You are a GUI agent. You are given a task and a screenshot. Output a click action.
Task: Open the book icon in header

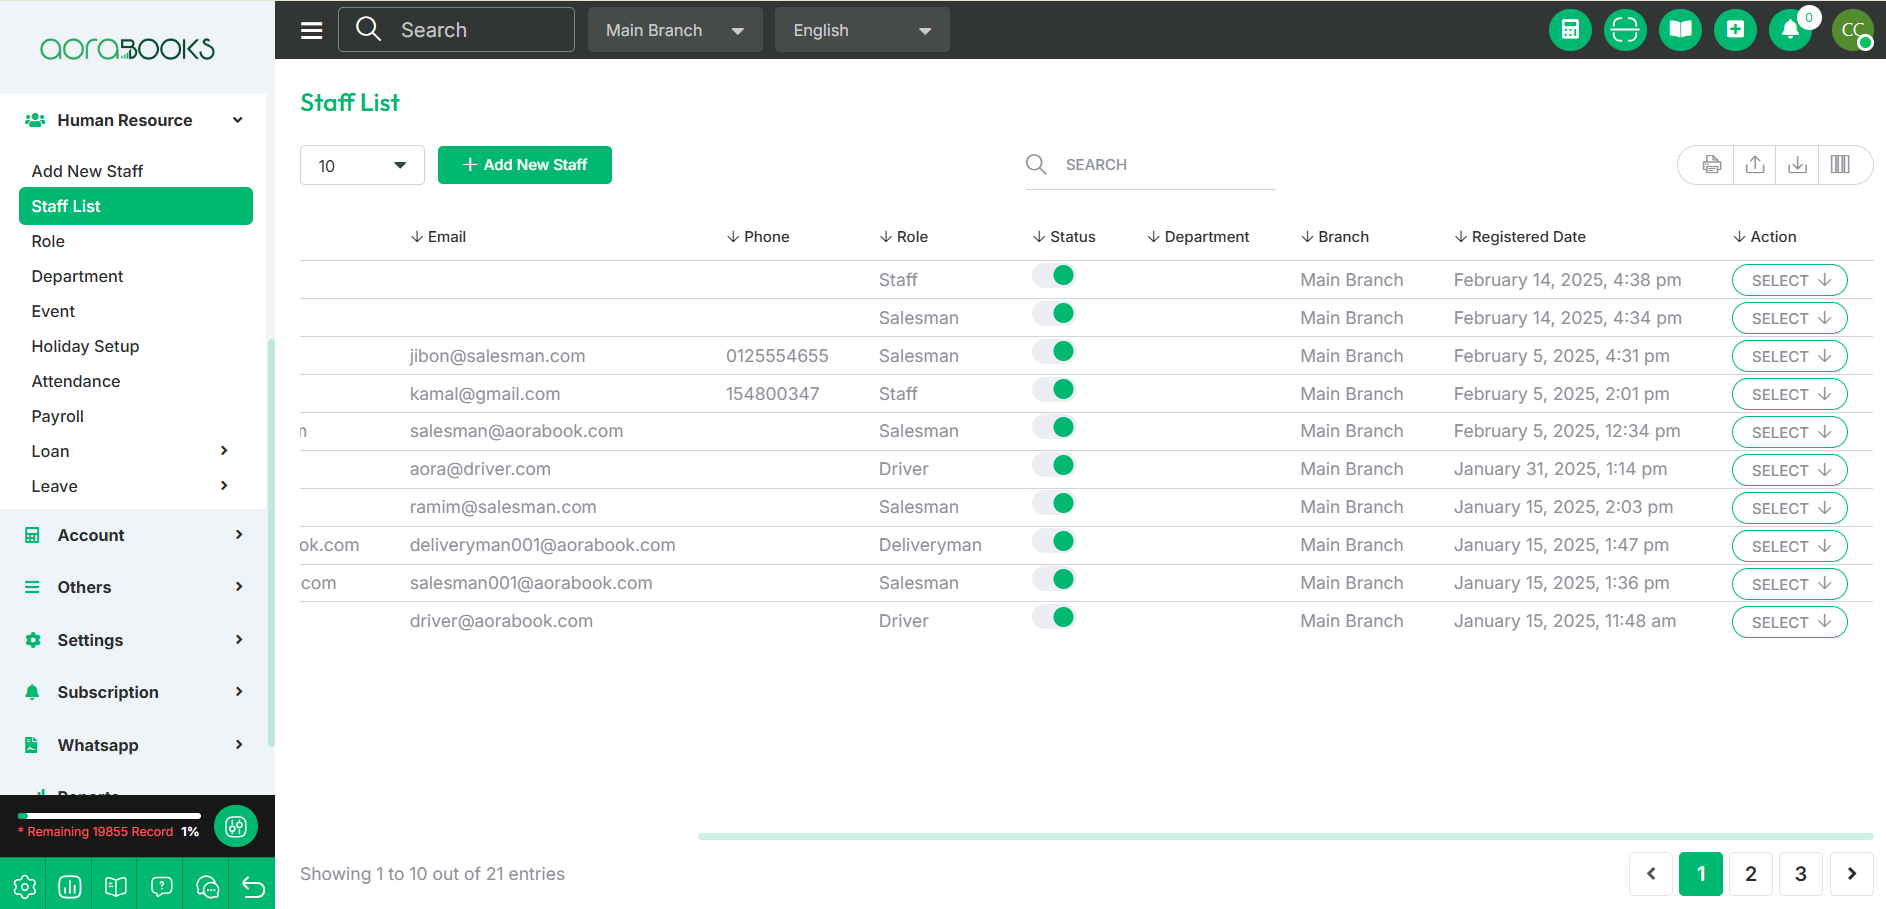click(1680, 30)
